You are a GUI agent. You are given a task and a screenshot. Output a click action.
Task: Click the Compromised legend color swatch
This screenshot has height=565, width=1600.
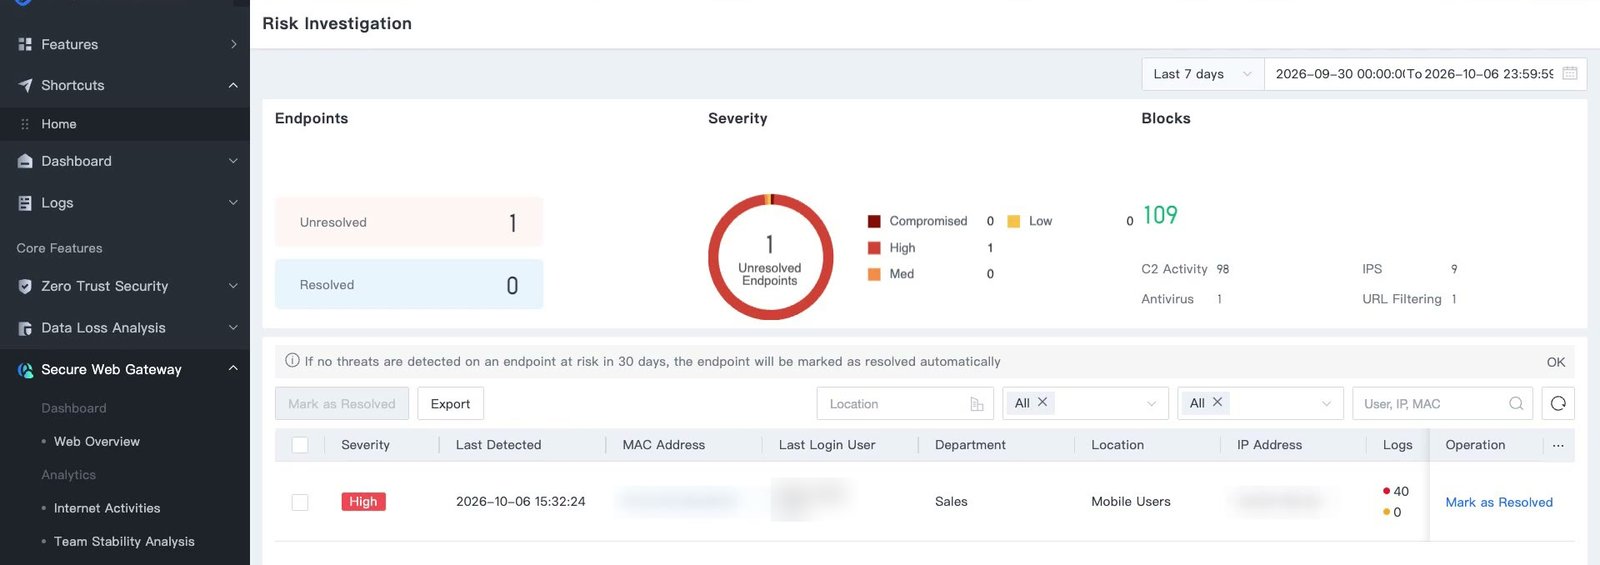(x=874, y=221)
